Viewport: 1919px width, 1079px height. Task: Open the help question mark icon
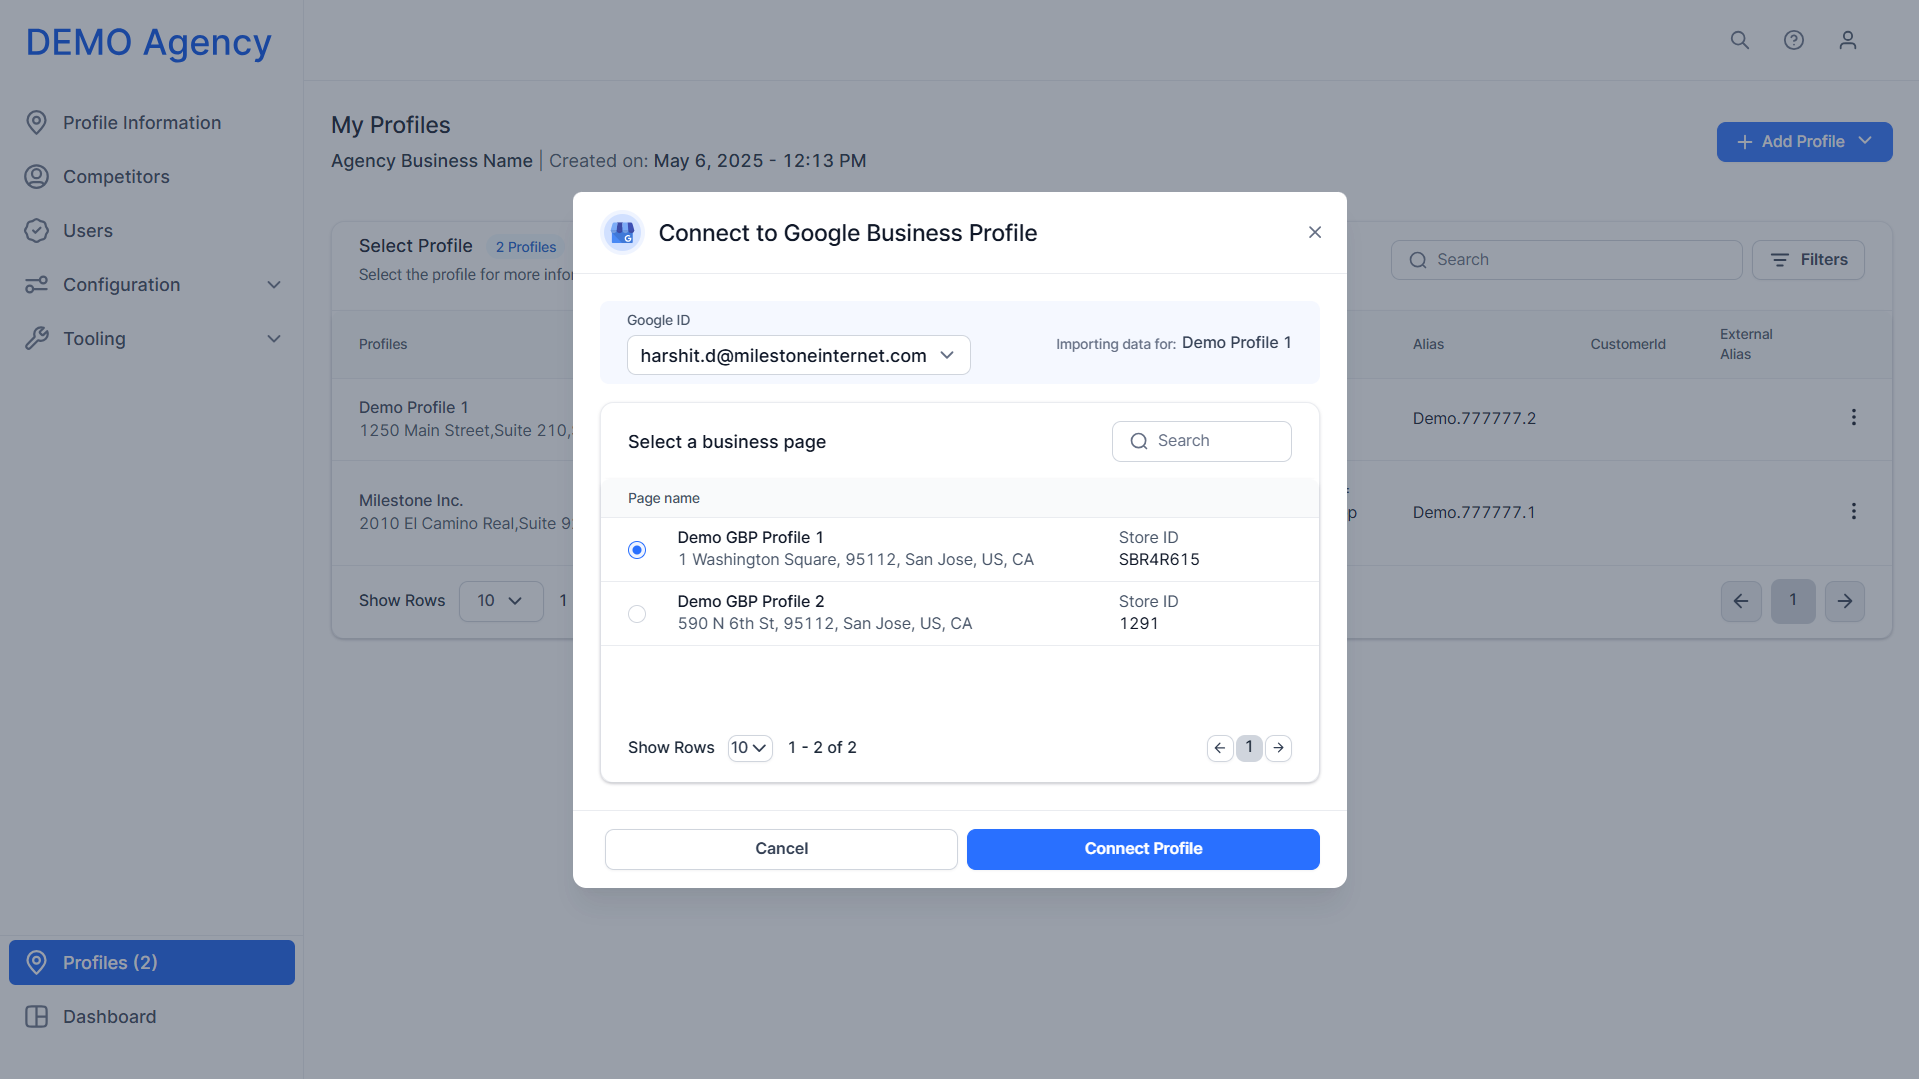point(1794,40)
